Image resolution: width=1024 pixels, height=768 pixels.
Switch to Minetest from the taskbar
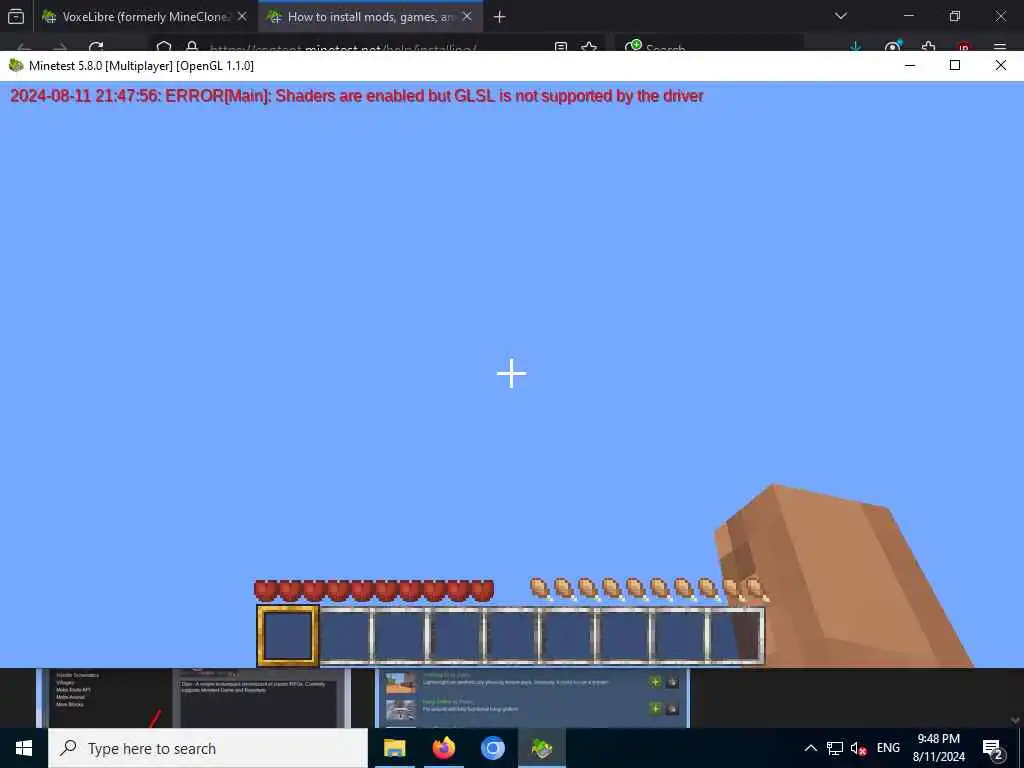point(542,748)
